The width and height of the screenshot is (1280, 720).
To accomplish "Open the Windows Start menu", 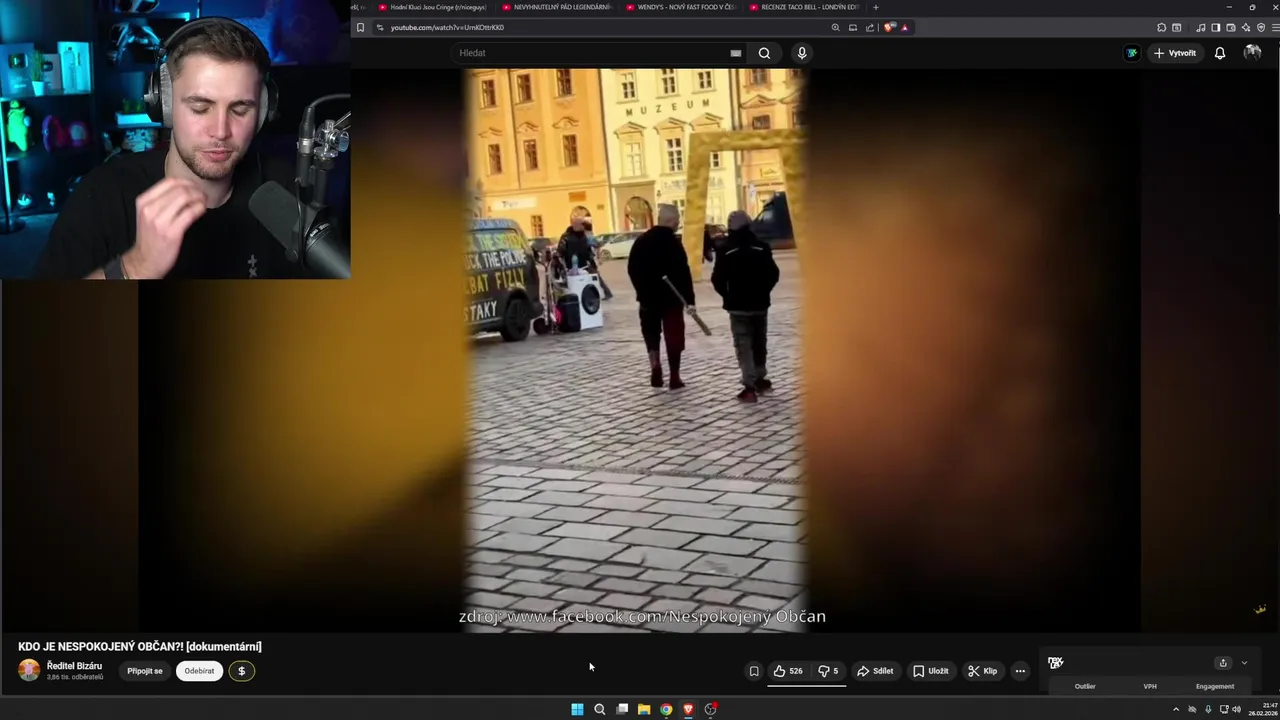I will click(x=577, y=709).
